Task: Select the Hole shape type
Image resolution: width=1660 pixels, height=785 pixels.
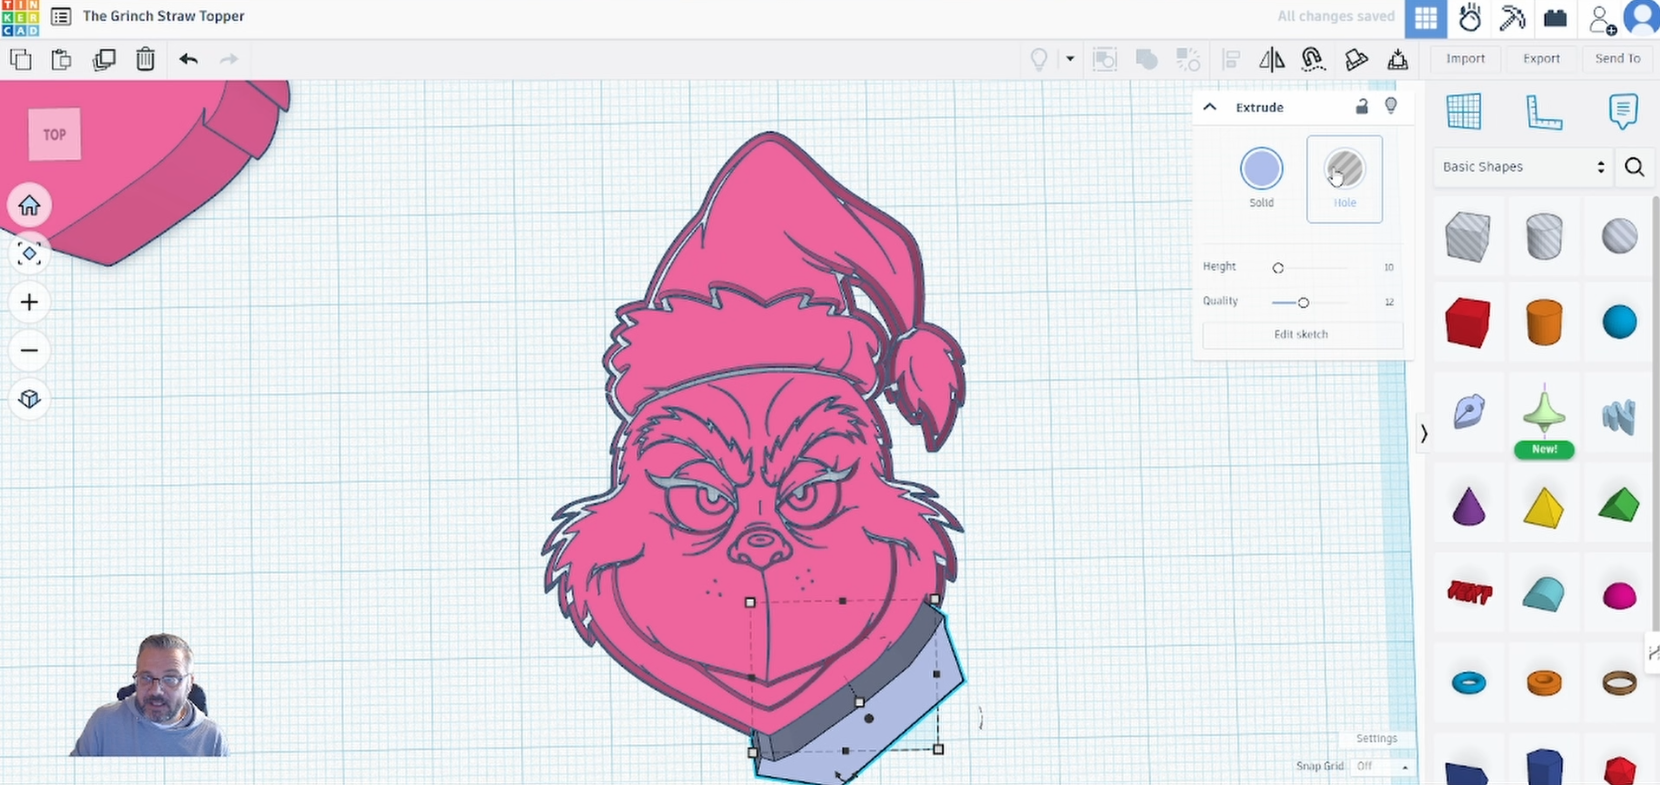Action: 1344,169
